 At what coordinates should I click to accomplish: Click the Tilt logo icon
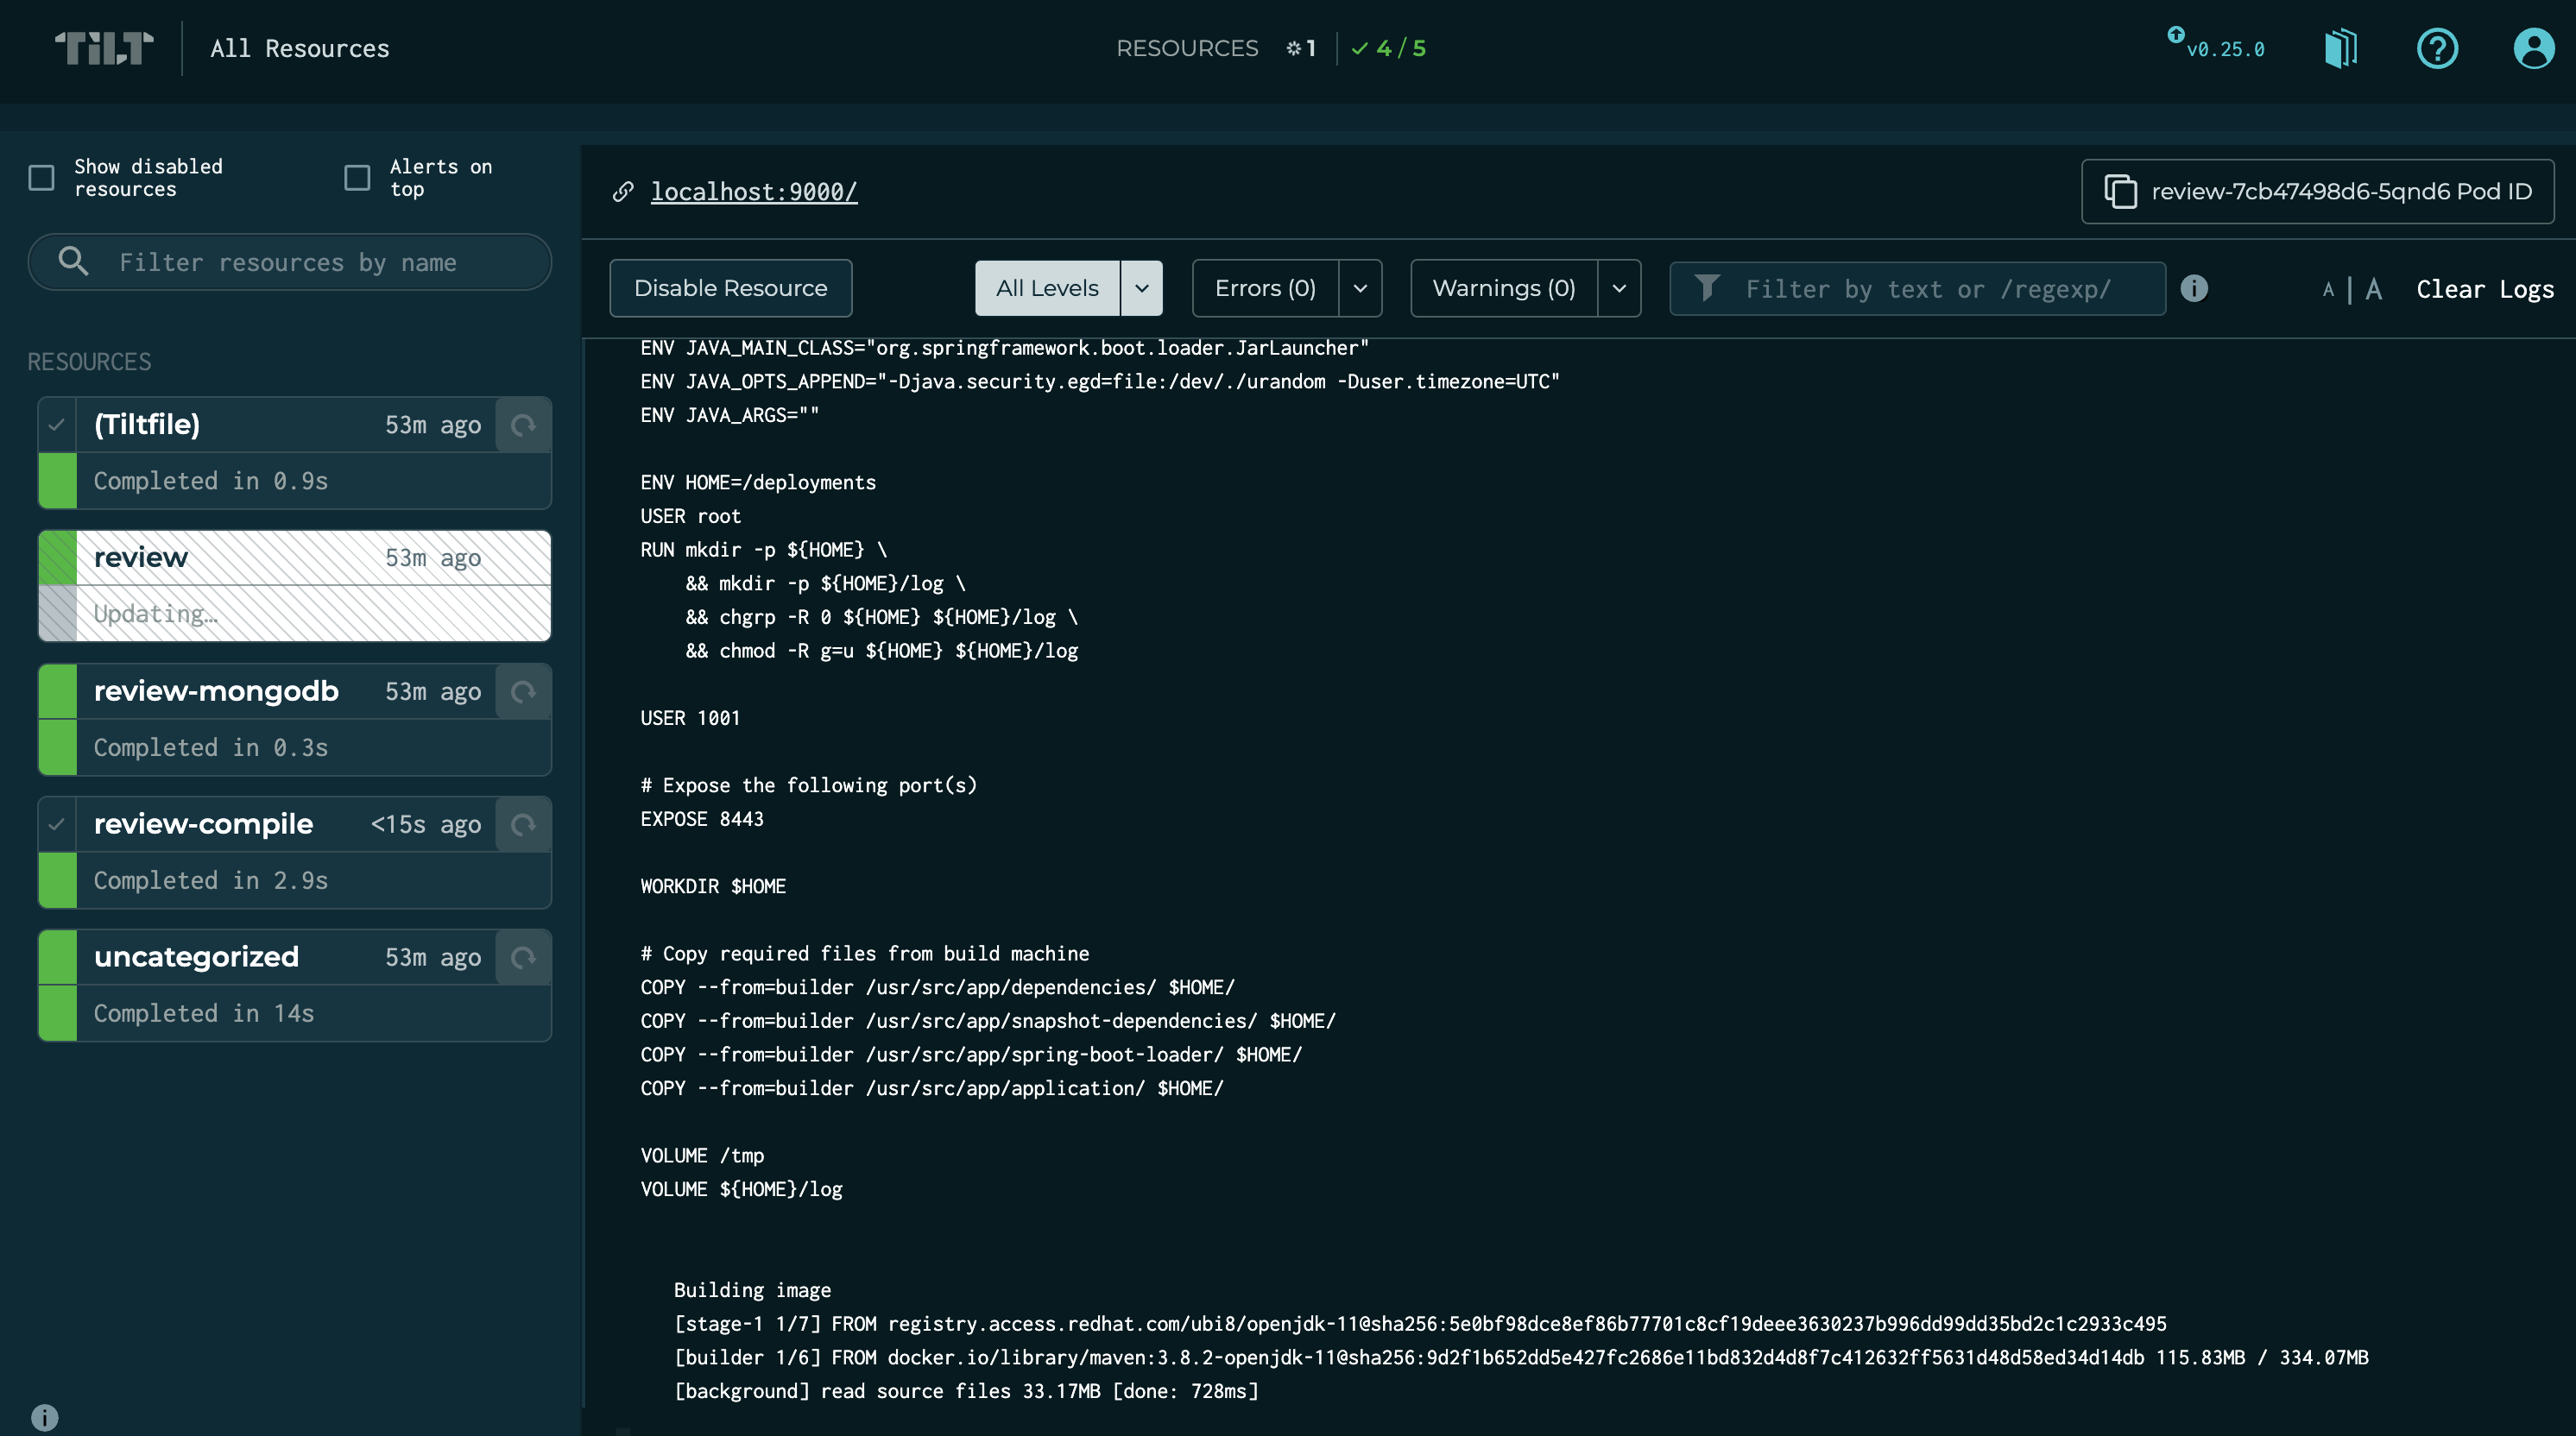click(104, 48)
